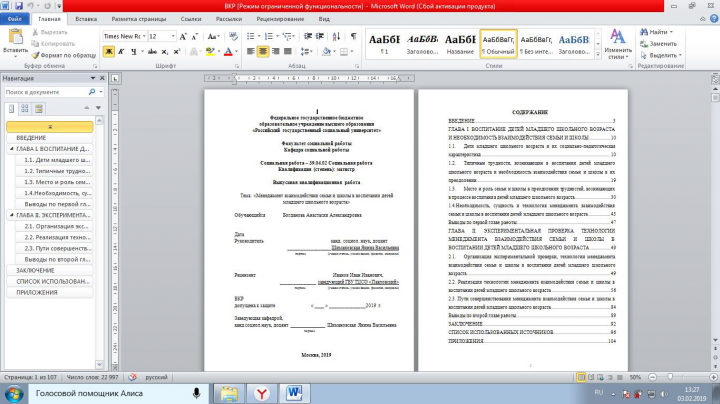Open Select (Выделить) dropdown
720x404 pixels.
[x=661, y=55]
